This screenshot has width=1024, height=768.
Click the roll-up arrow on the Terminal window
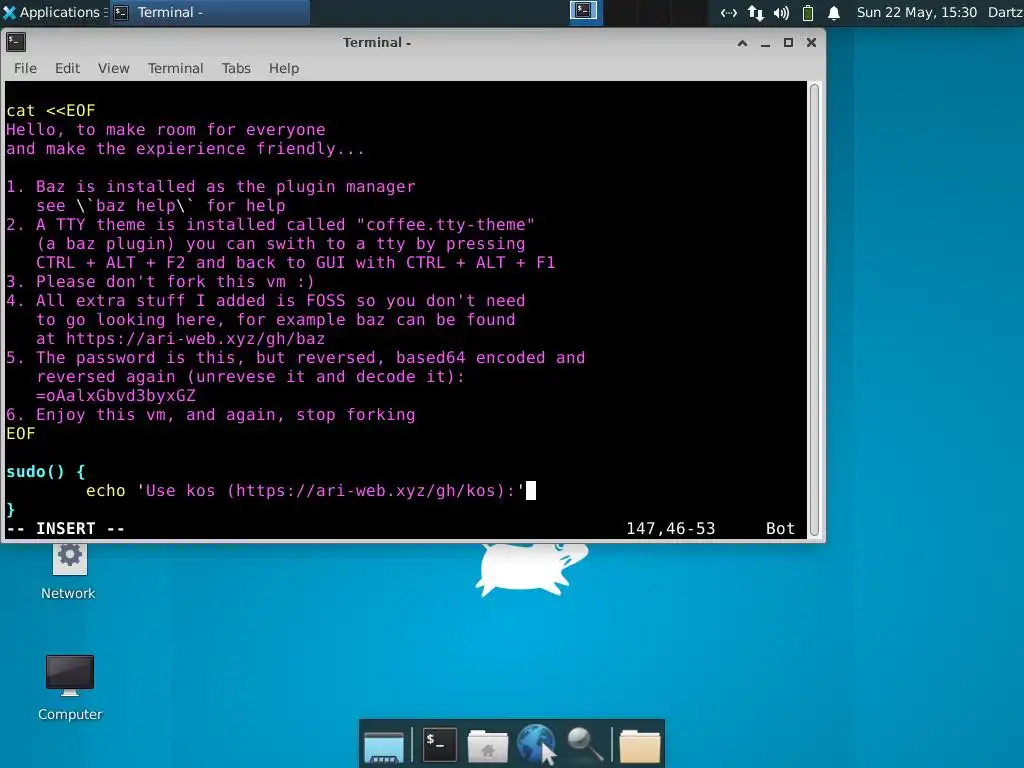742,43
